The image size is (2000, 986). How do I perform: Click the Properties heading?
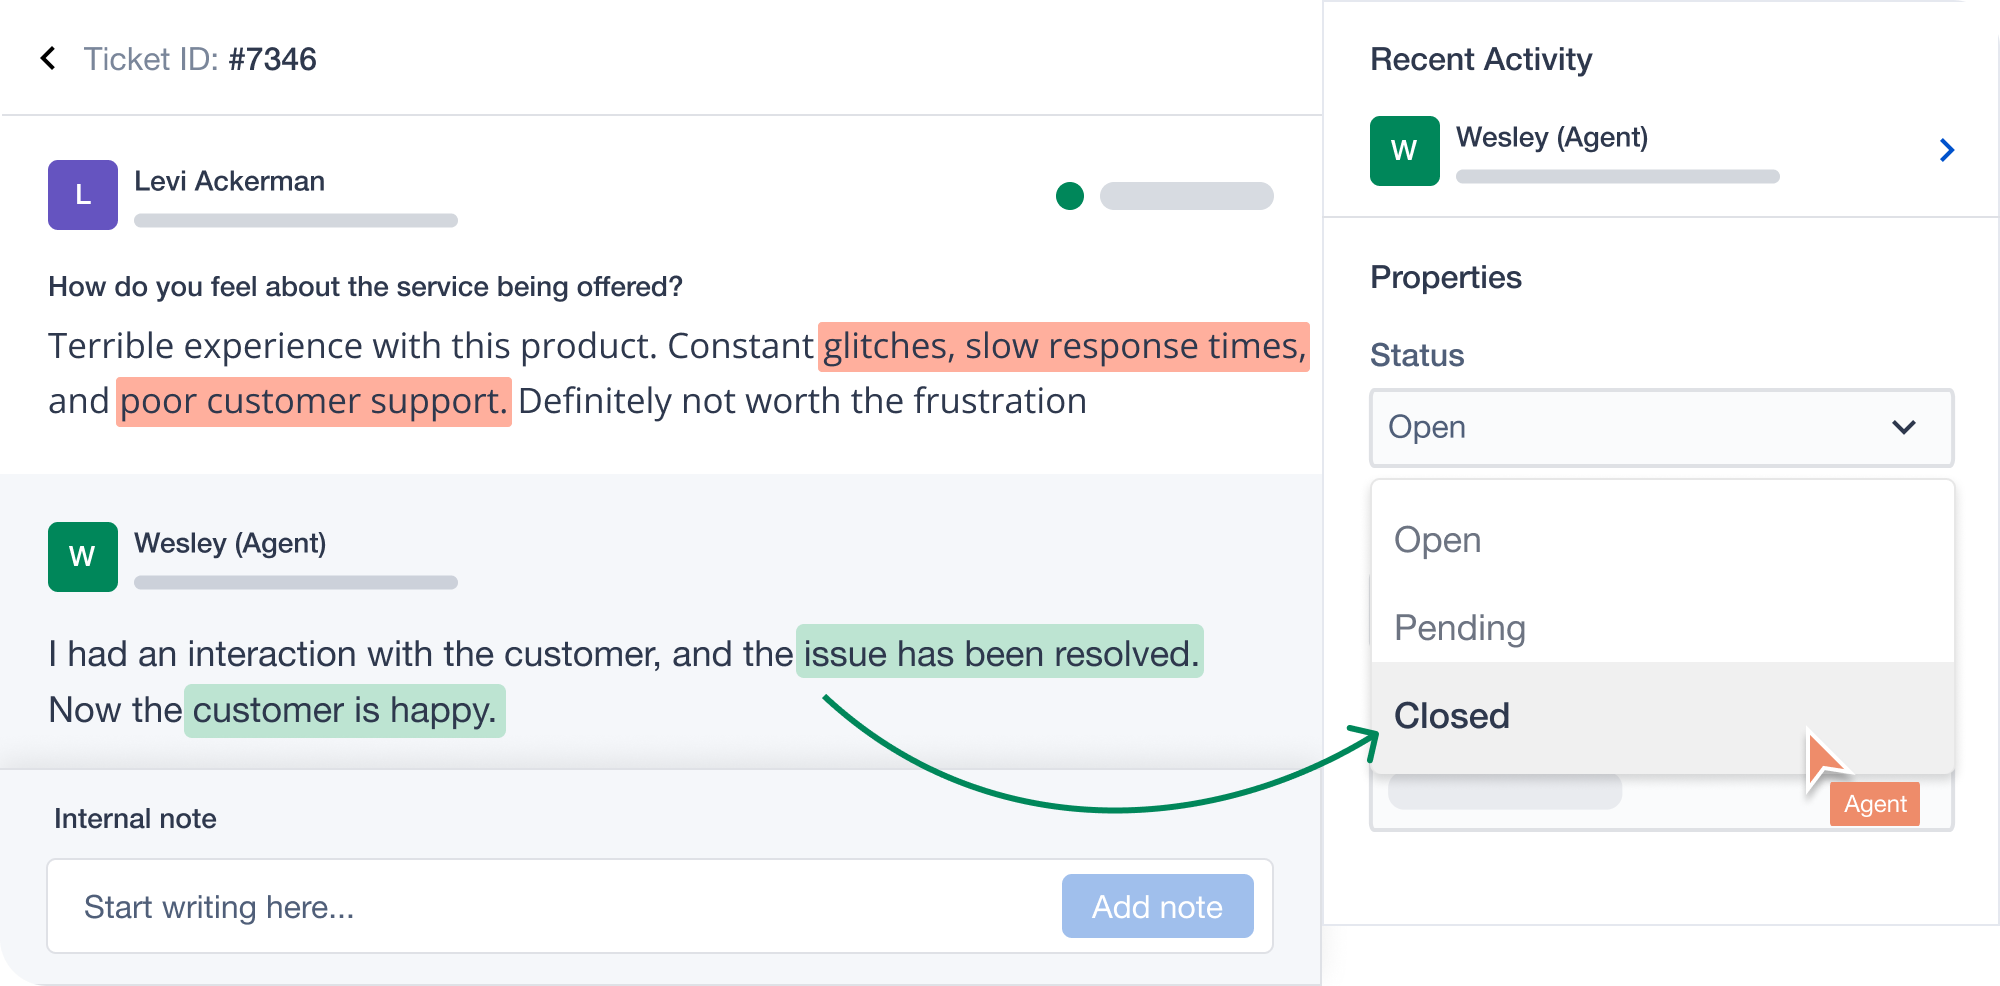[x=1446, y=277]
